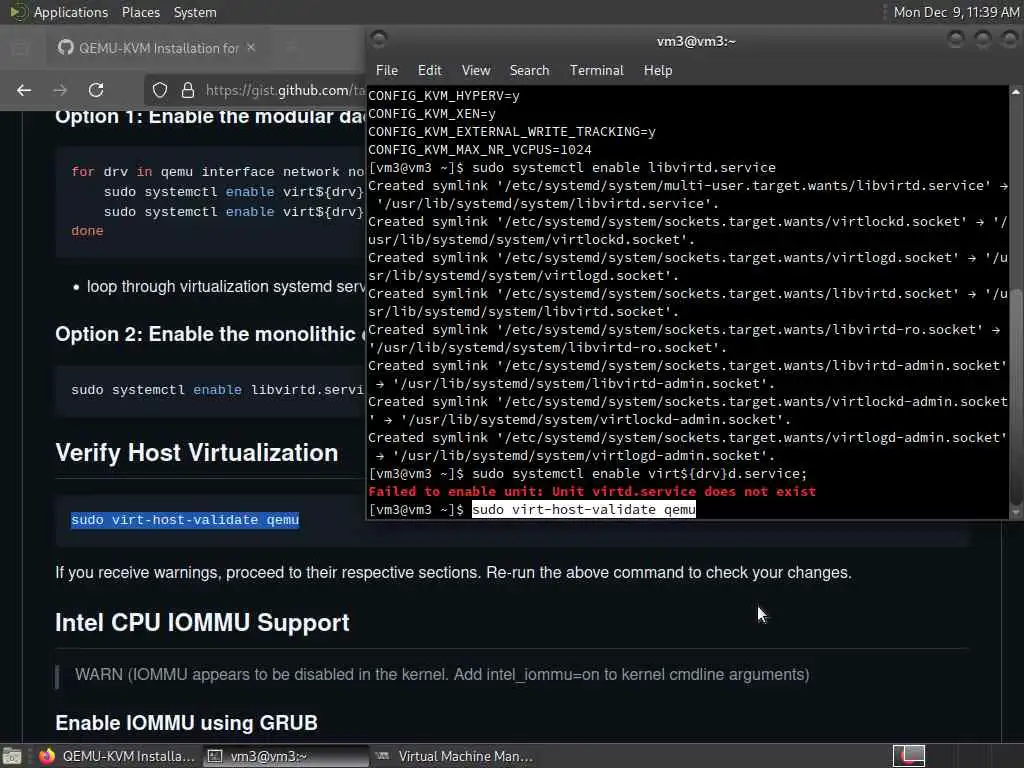Open the terminal Edit menu
The height and width of the screenshot is (768, 1024).
429,70
